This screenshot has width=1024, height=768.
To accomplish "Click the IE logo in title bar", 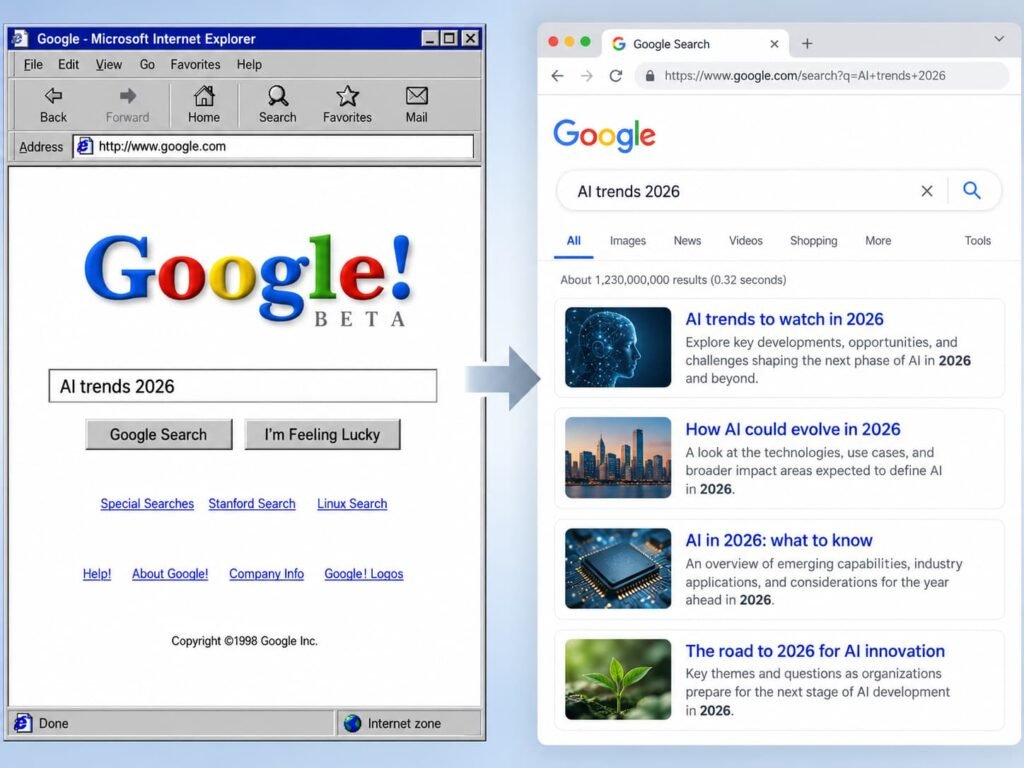I will click(20, 39).
